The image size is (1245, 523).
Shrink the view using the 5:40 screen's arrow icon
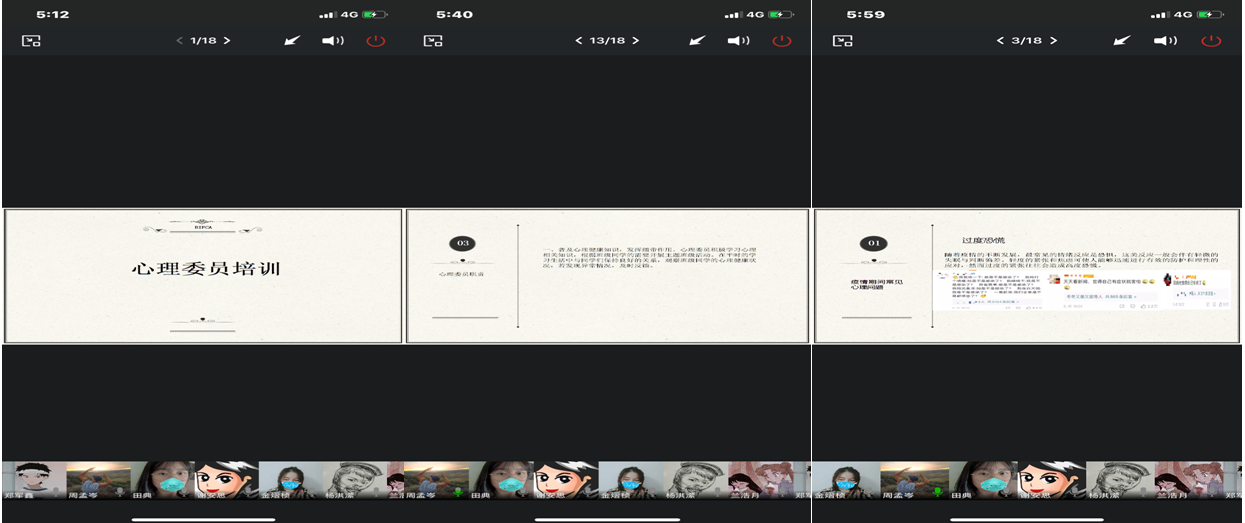coord(698,41)
